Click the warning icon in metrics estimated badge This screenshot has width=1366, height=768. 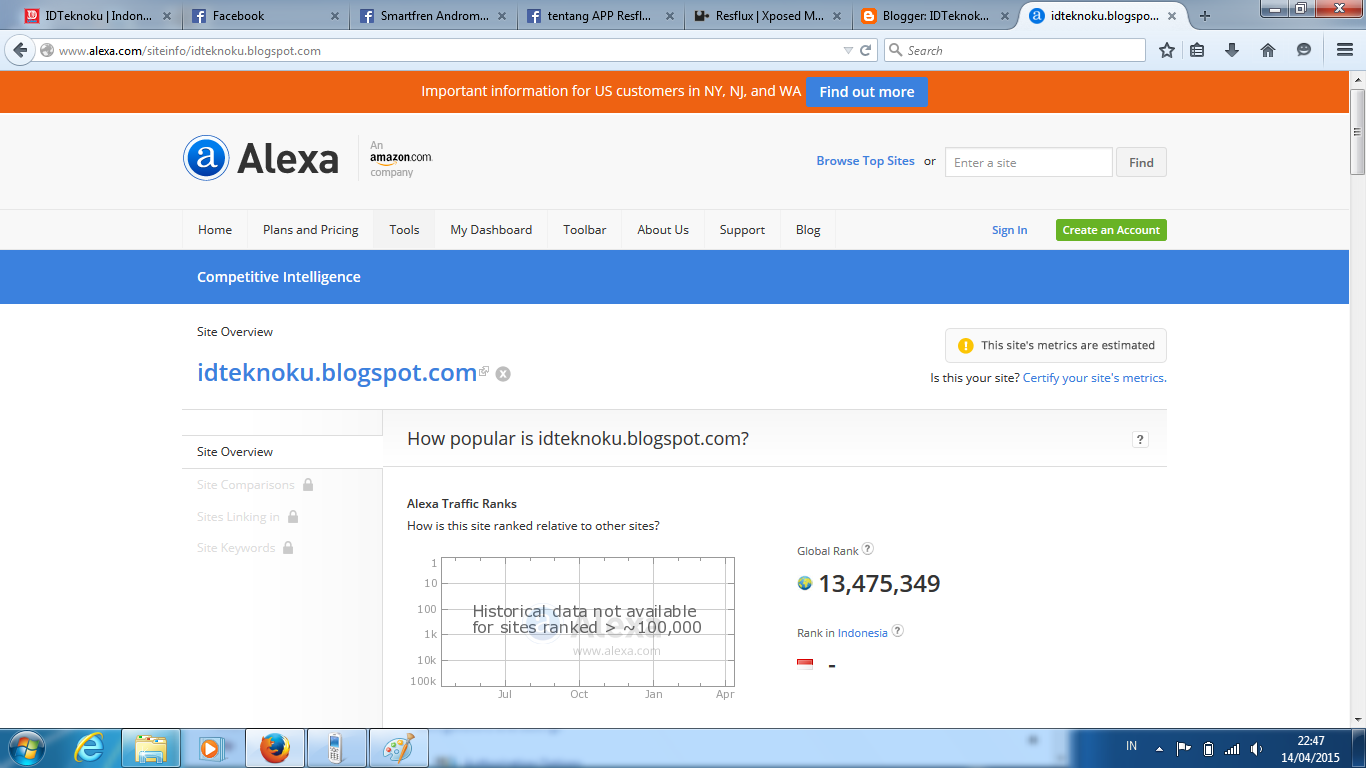coord(965,345)
